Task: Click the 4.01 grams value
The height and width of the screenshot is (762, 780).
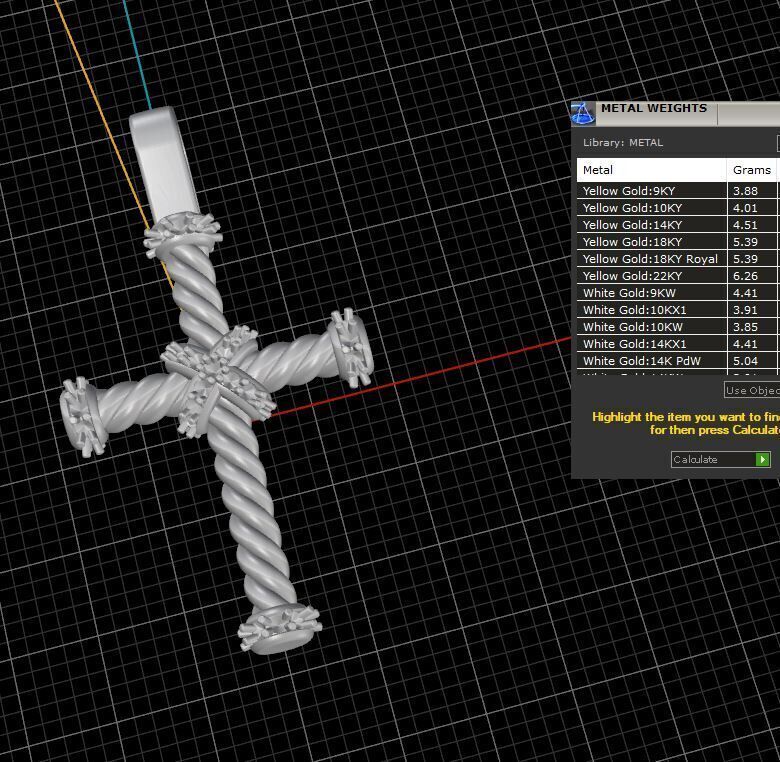Action: tap(745, 208)
